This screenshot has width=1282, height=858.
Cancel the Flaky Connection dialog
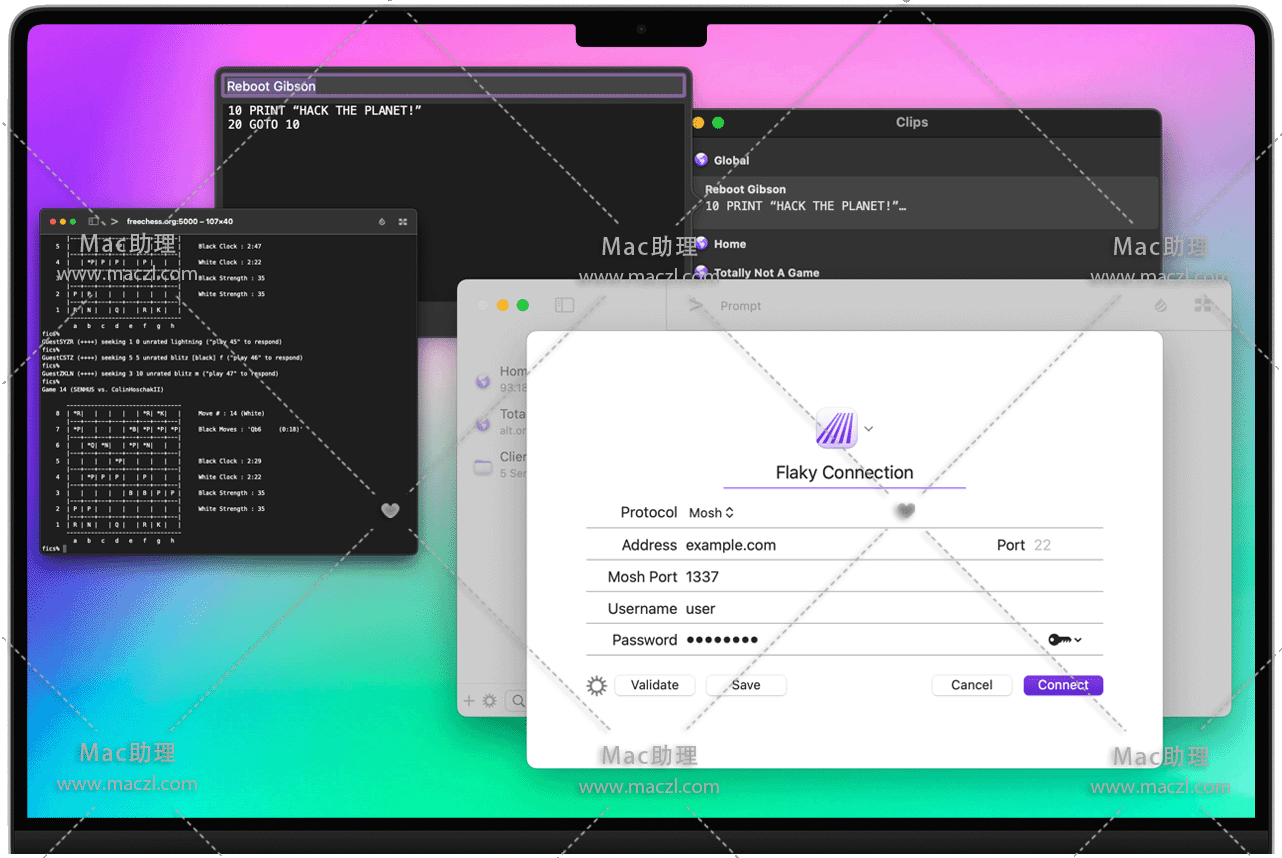click(x=971, y=686)
